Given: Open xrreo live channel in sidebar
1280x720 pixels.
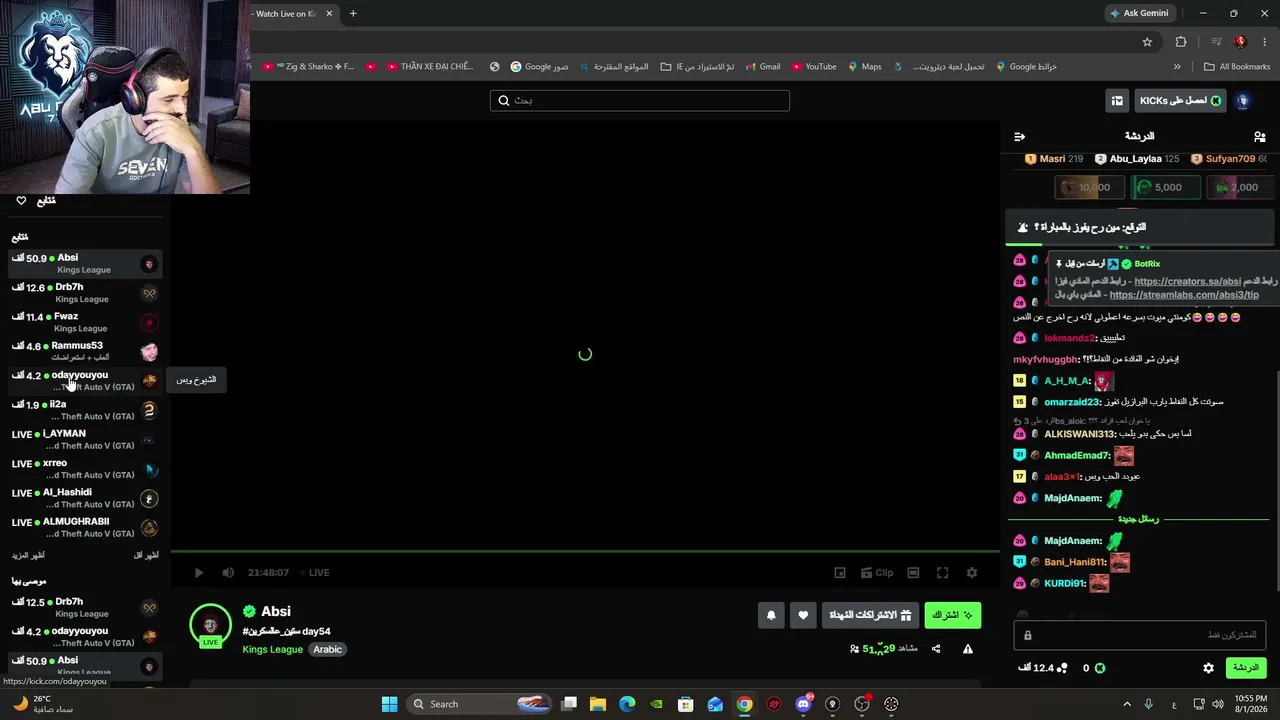Looking at the screenshot, I should pos(85,469).
